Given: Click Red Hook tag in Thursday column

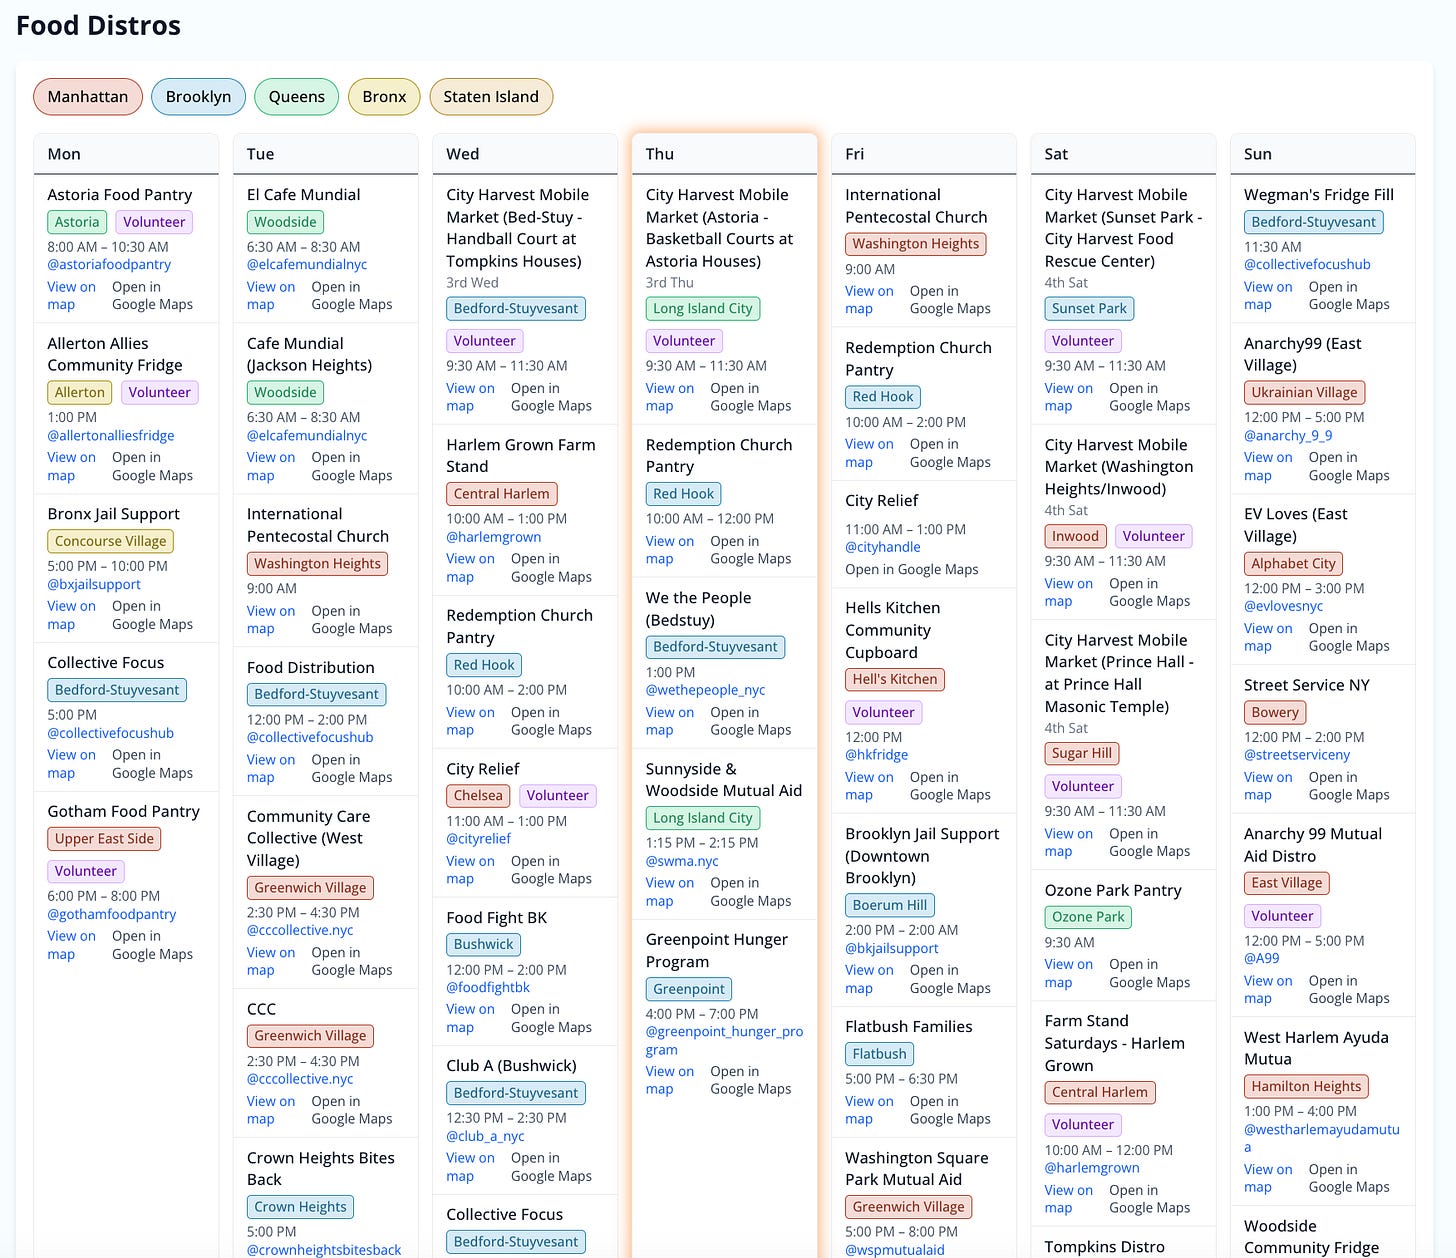Looking at the screenshot, I should [683, 494].
